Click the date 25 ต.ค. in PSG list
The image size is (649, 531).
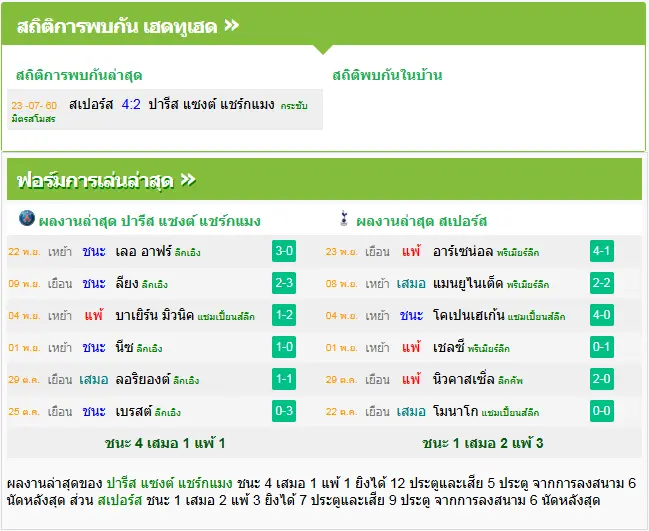pyautogui.click(x=24, y=412)
